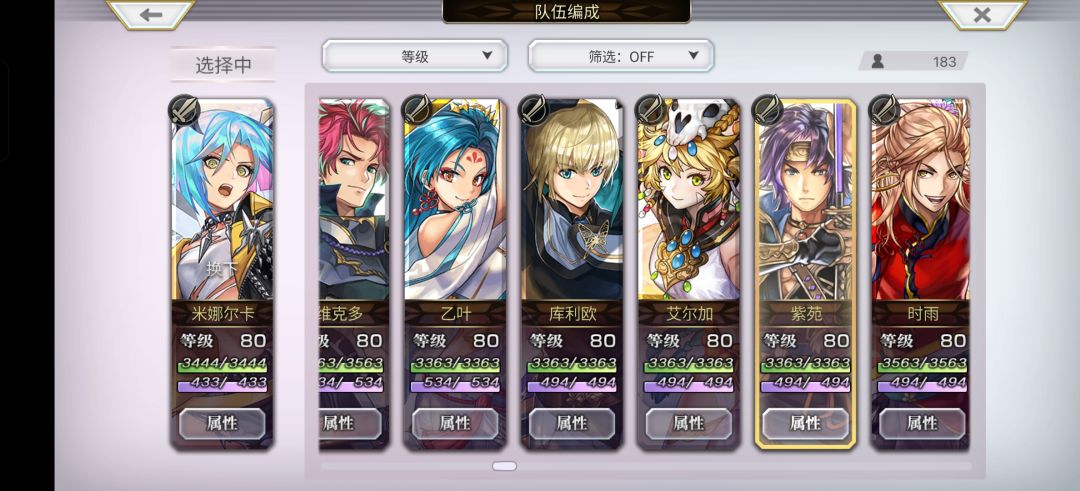Close the team formation screen with X

pos(982,14)
